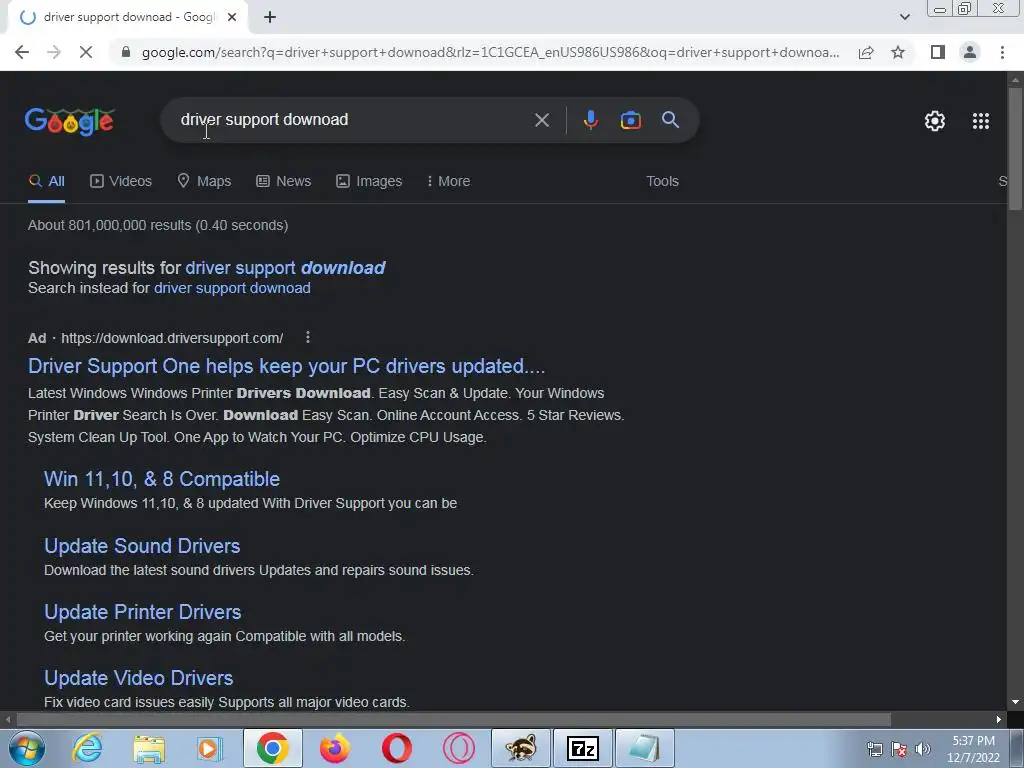Open Google quick settings gear

coord(935,121)
